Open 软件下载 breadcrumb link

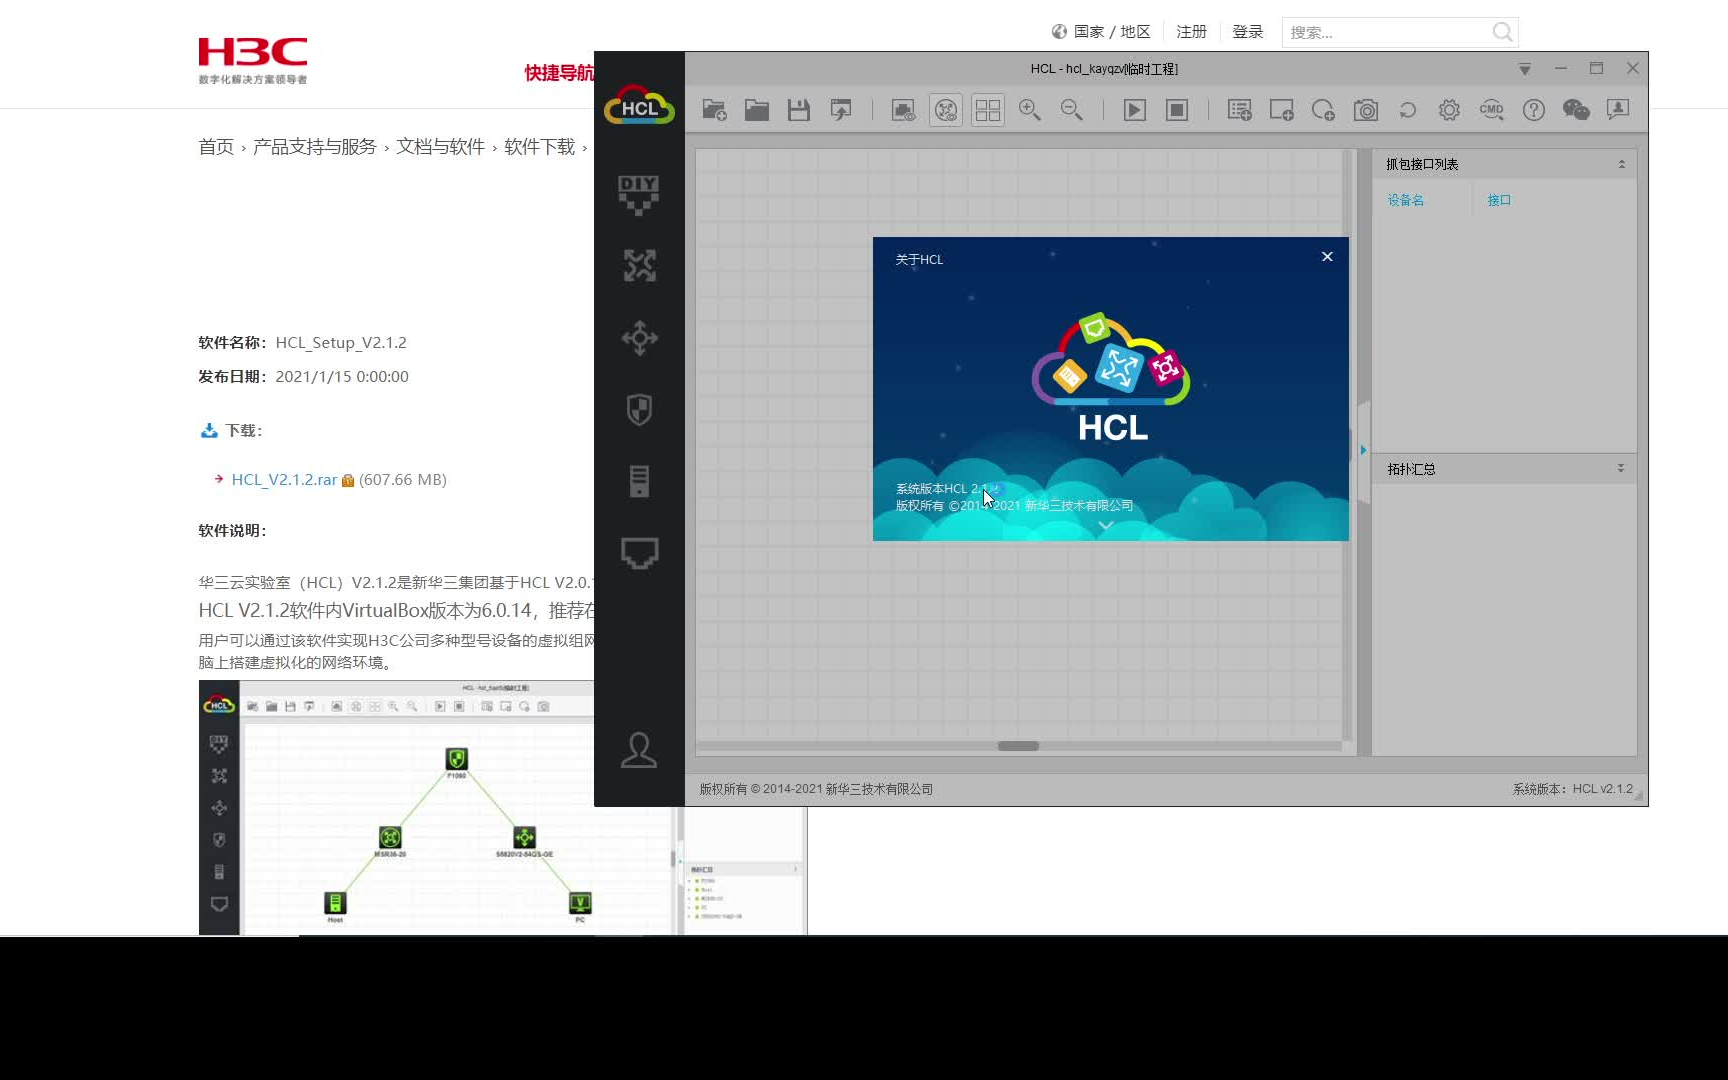540,147
